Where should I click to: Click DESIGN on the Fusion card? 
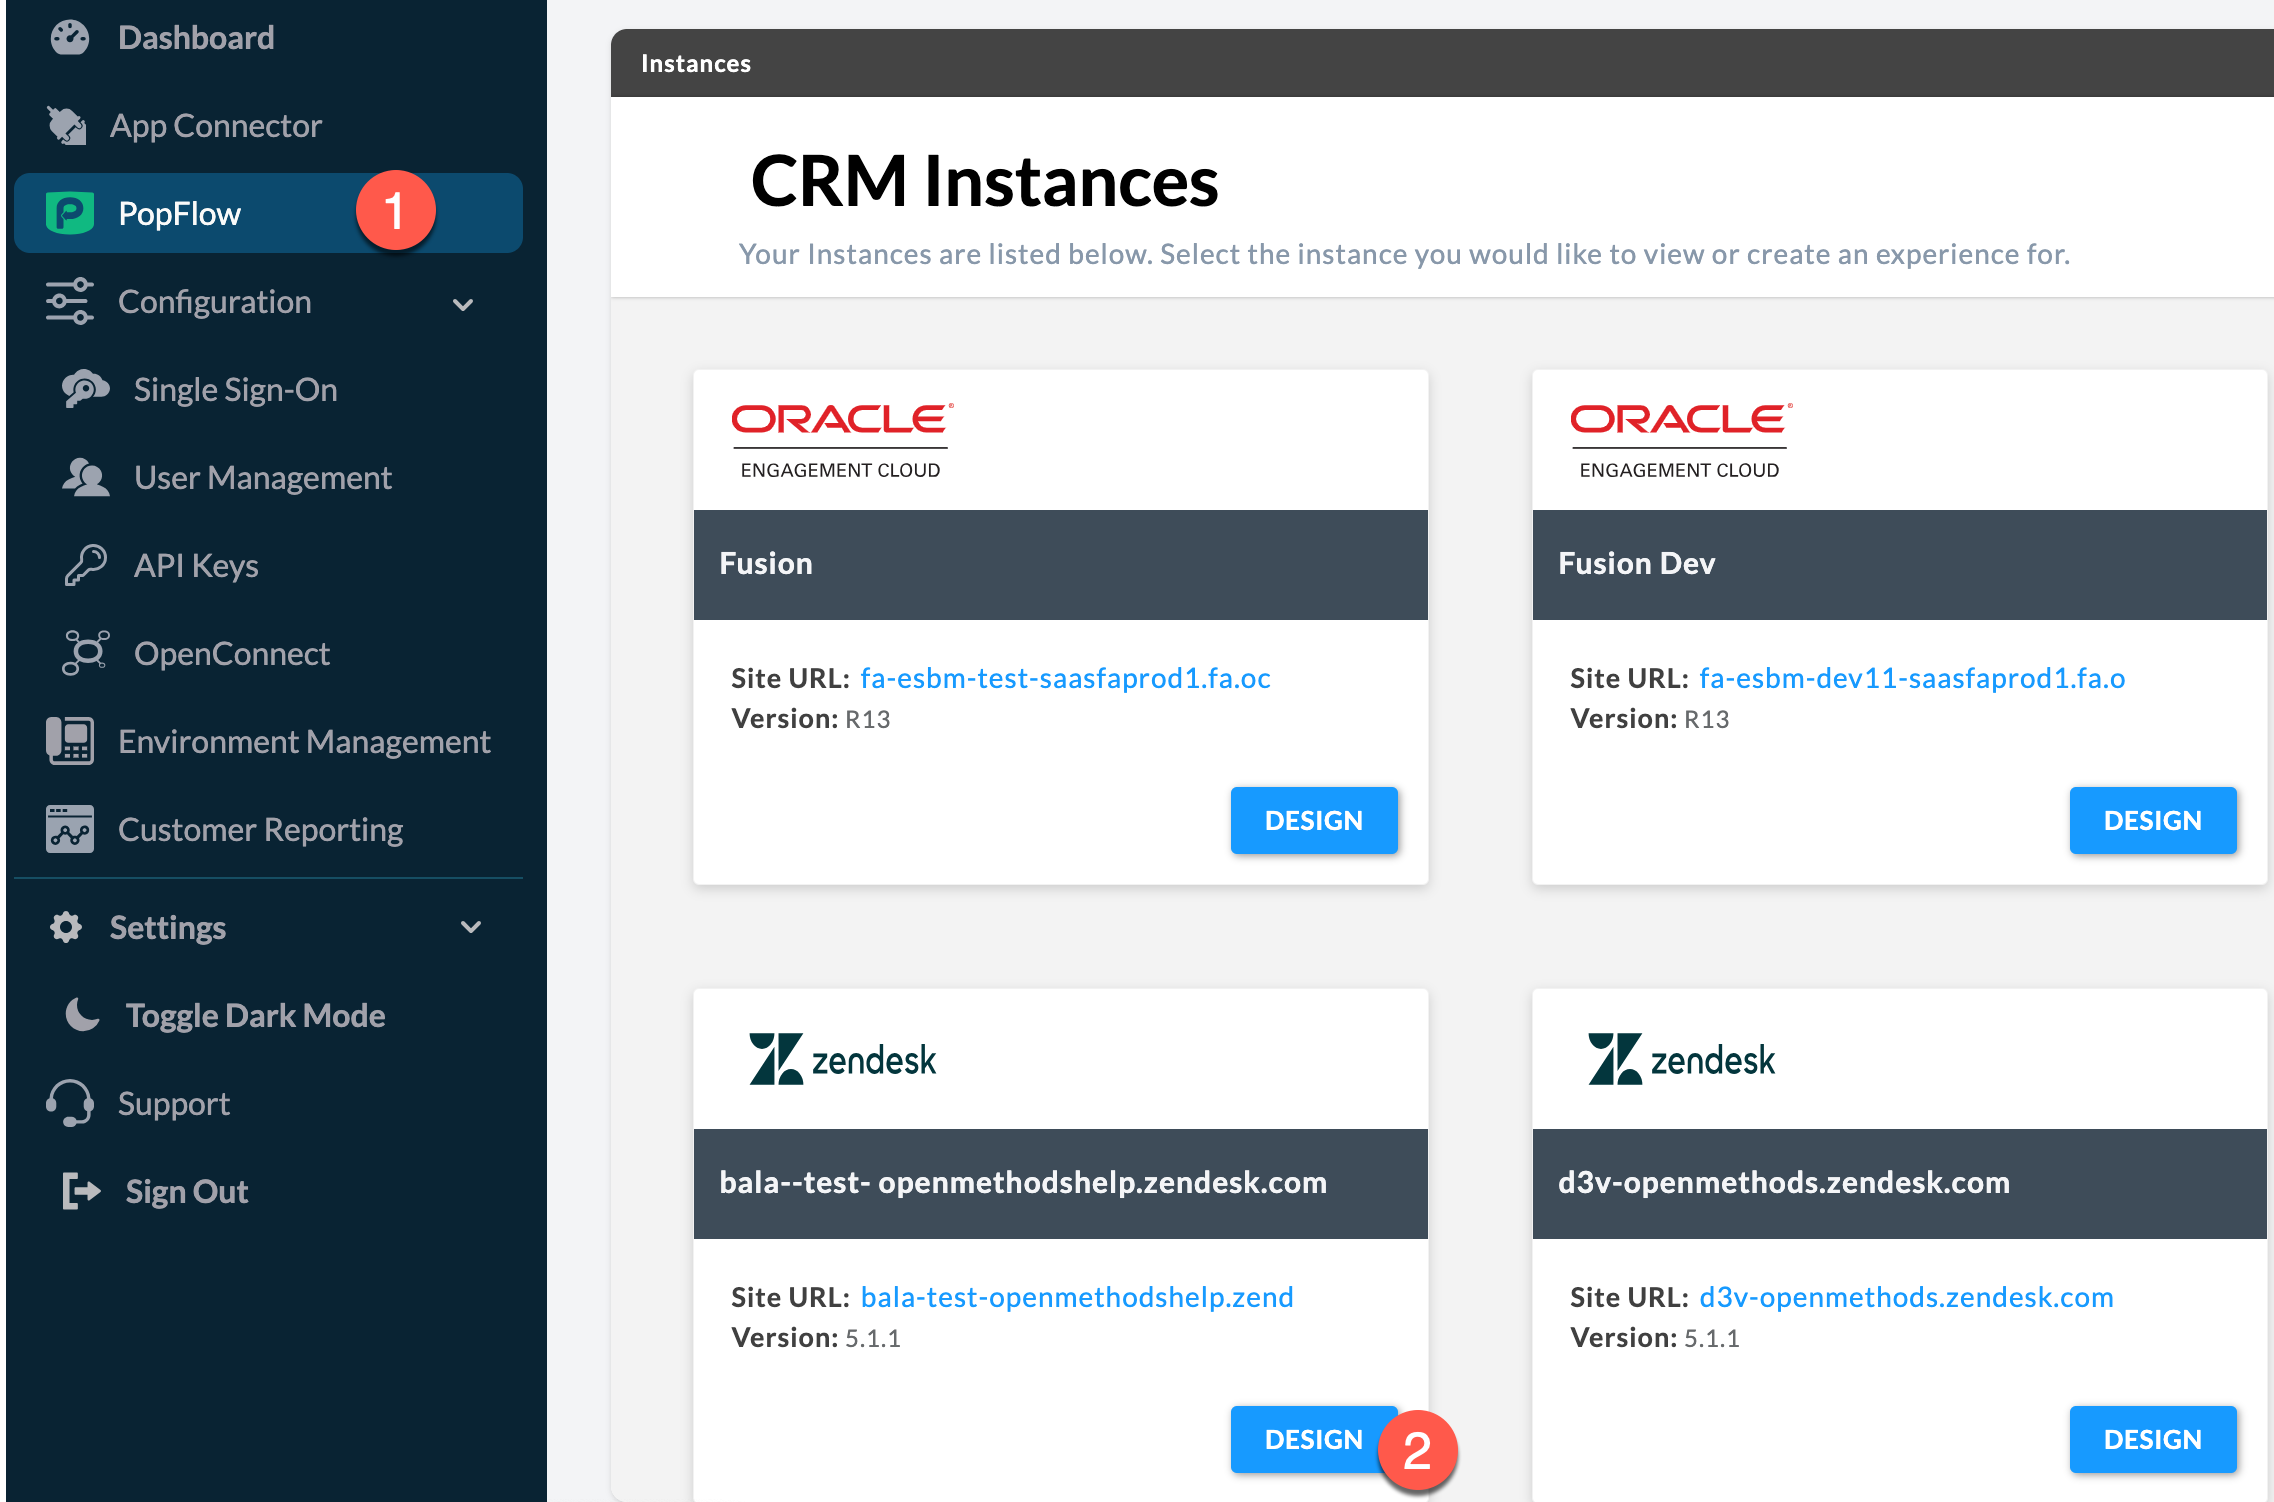(1314, 820)
